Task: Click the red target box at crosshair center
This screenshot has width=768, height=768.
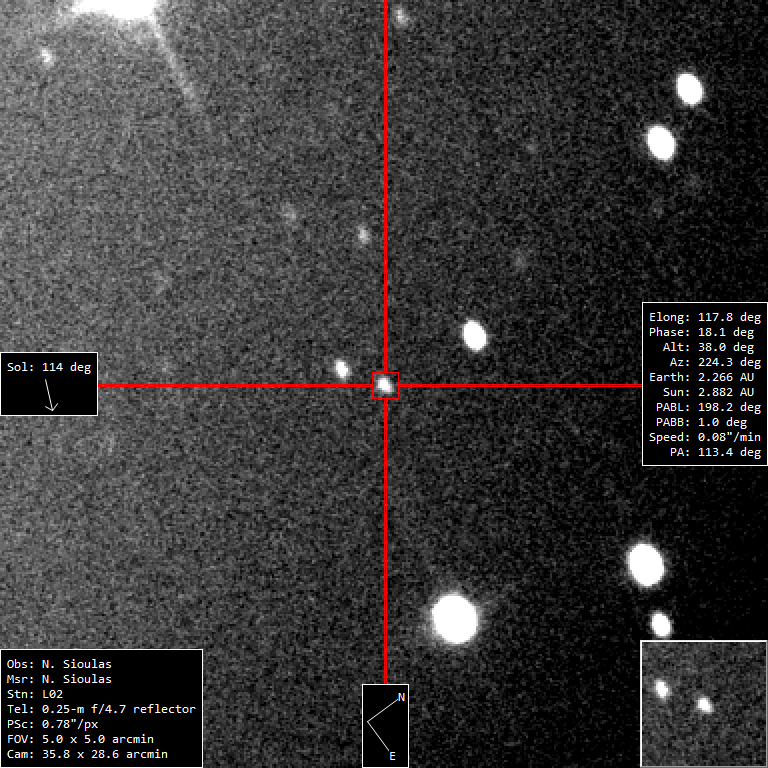Action: click(385, 385)
